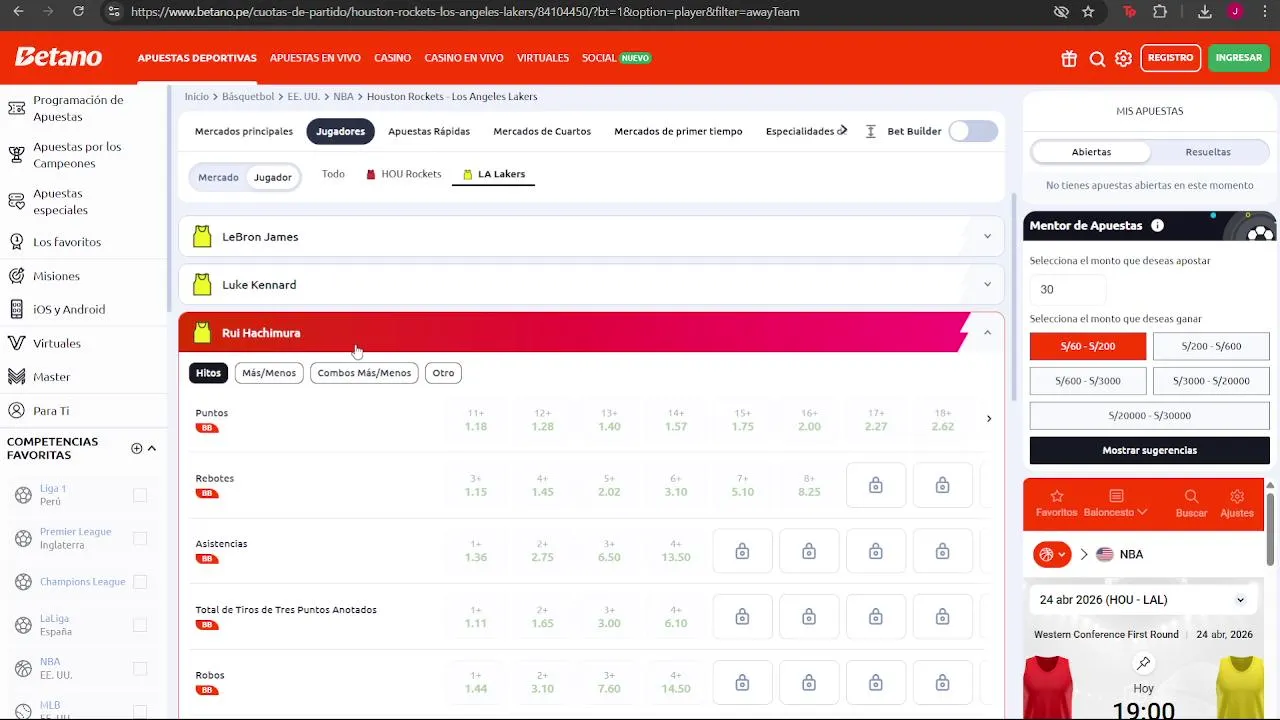
Task: Switch to Mercados principales tab
Action: click(244, 131)
